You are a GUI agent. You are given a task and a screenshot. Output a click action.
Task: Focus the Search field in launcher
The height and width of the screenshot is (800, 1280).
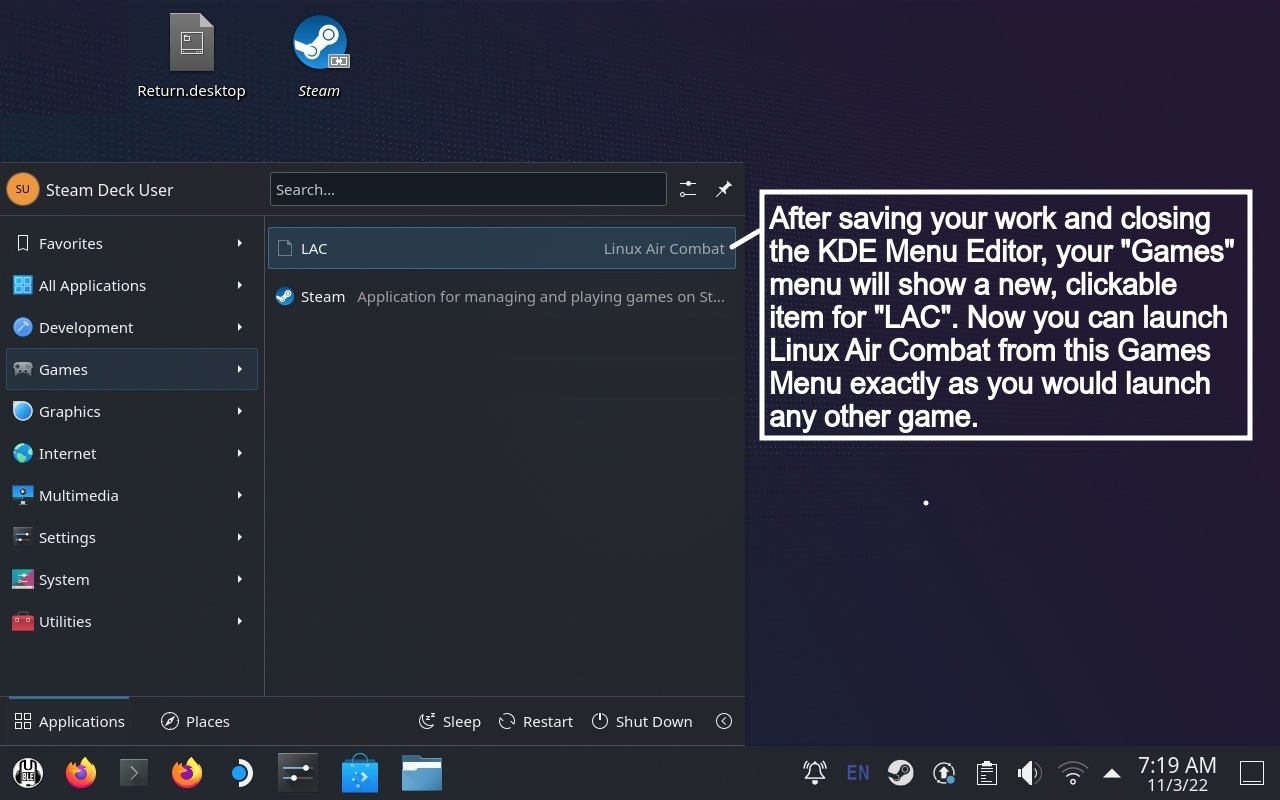click(x=468, y=189)
